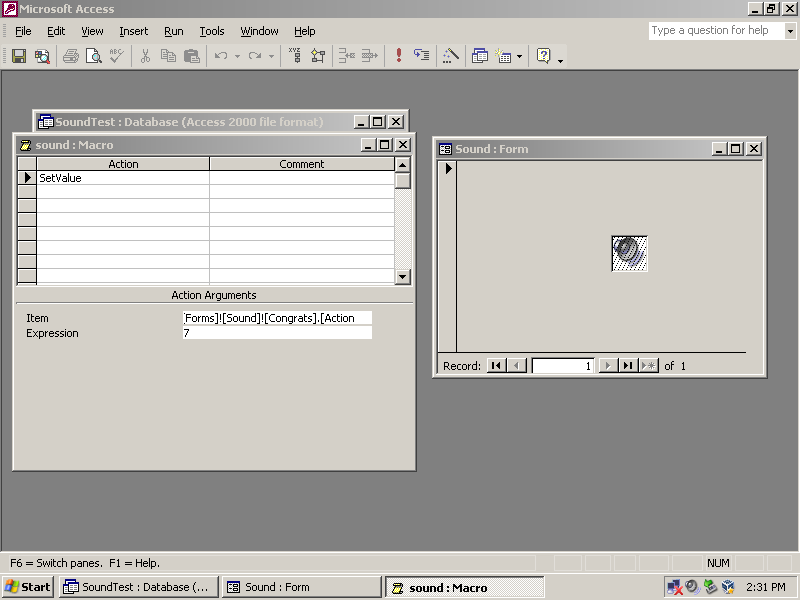Viewport: 800px width, 600px height.
Task: Open Toolbar Options arrow at toolbar end
Action: pos(560,60)
